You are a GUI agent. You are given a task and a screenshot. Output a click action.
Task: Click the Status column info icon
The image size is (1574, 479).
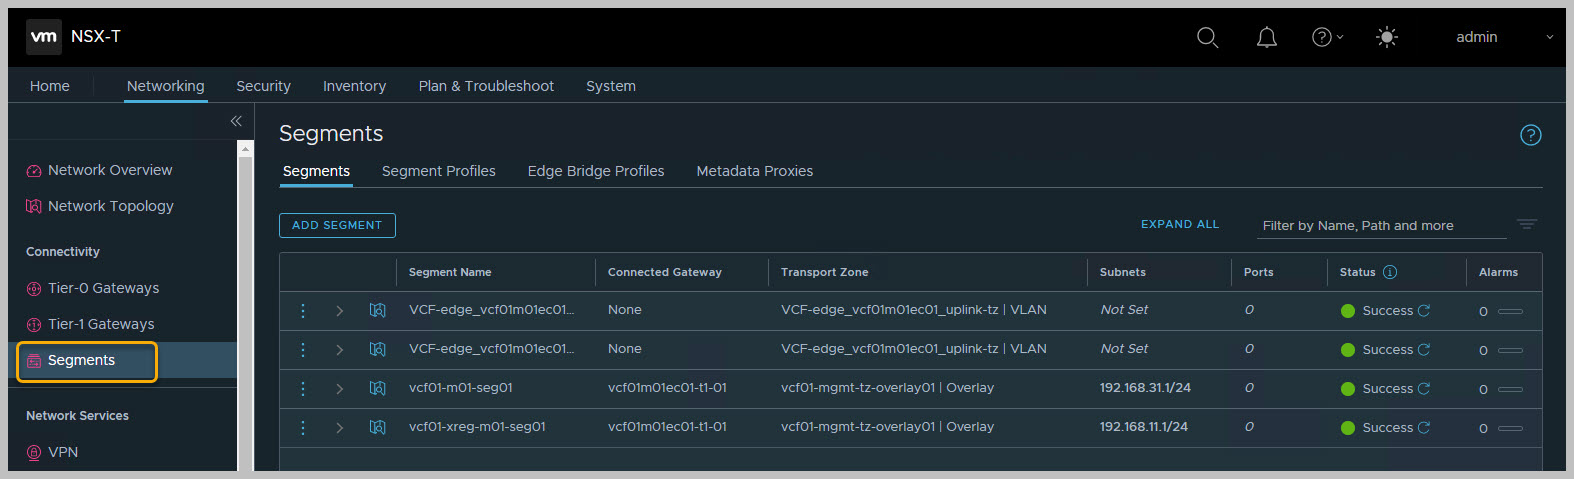click(1390, 272)
